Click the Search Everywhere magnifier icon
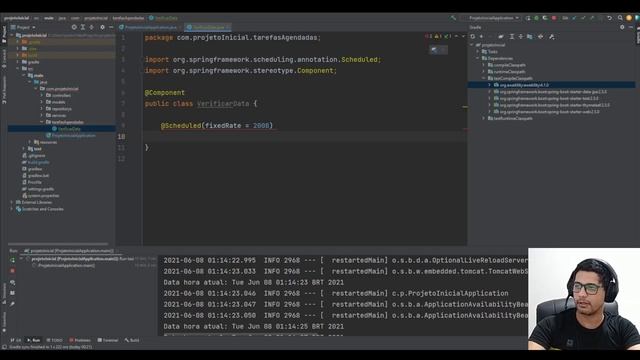The height and width of the screenshot is (360, 640). point(620,18)
